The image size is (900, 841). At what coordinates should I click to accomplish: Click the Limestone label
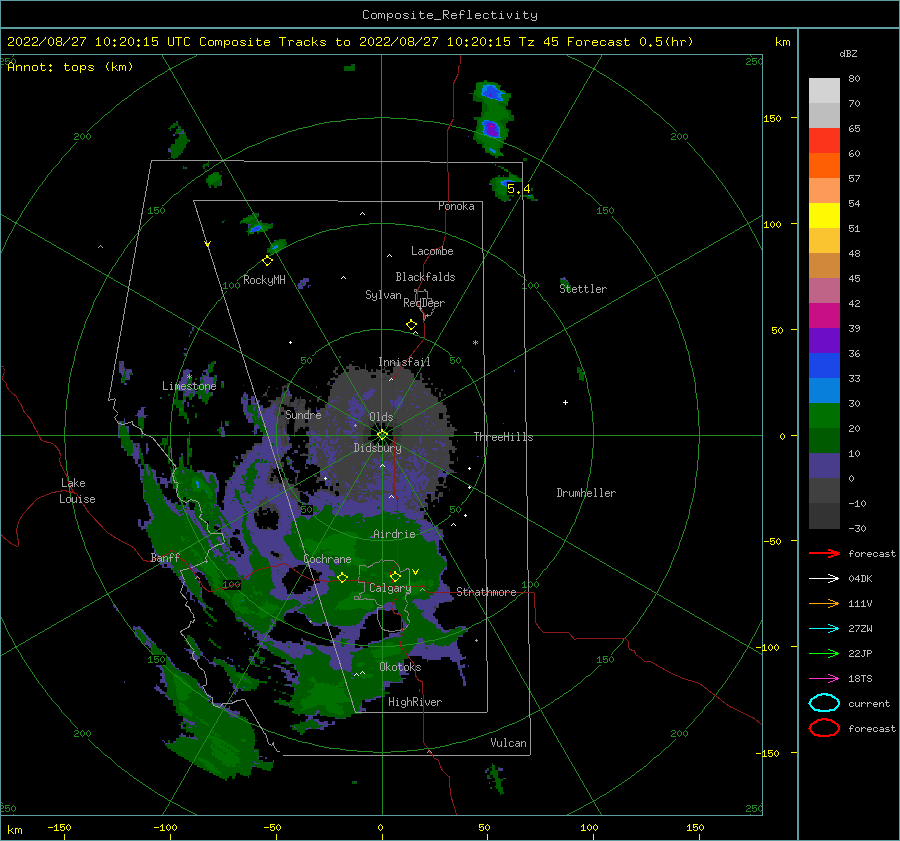pyautogui.click(x=189, y=386)
